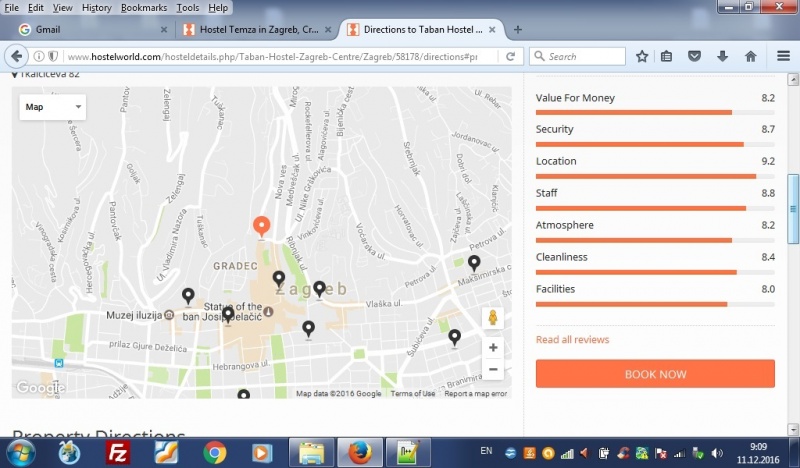The height and width of the screenshot is (468, 800).
Task: Zoom out of the map
Action: (492, 370)
